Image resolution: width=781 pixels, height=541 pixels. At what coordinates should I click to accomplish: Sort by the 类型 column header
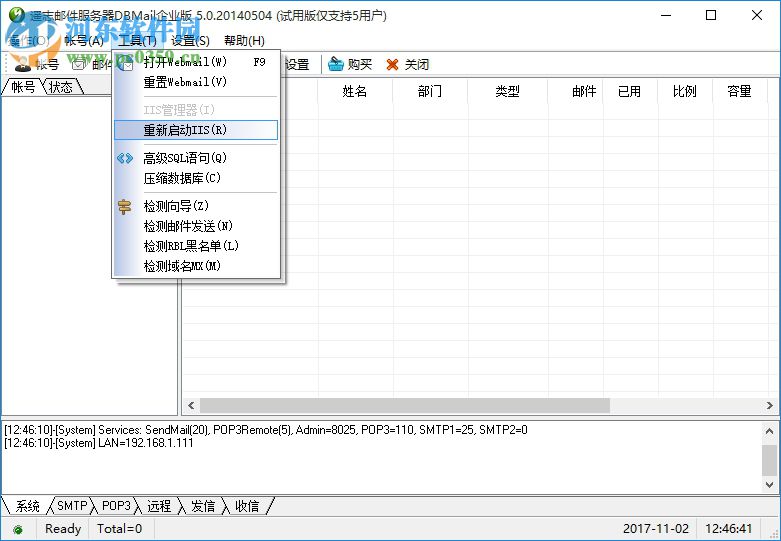pos(508,92)
